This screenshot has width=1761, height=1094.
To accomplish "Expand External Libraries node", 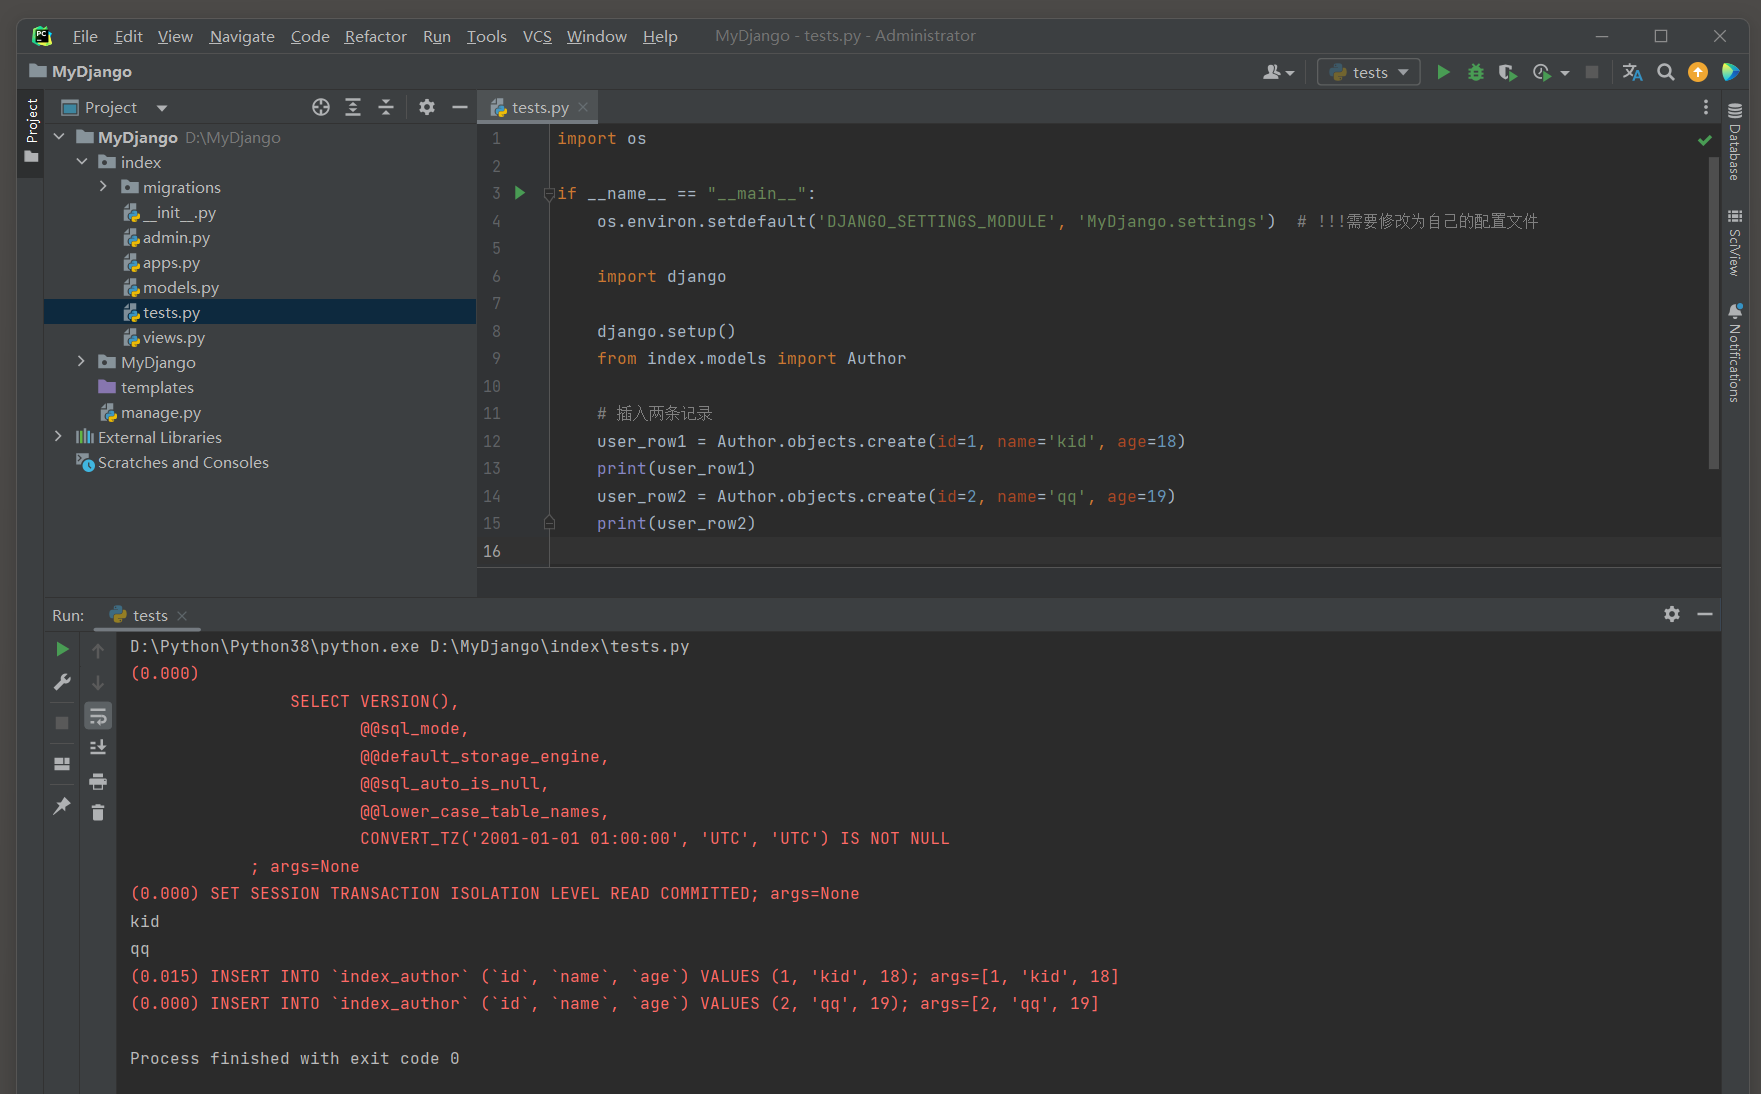I will tap(58, 437).
